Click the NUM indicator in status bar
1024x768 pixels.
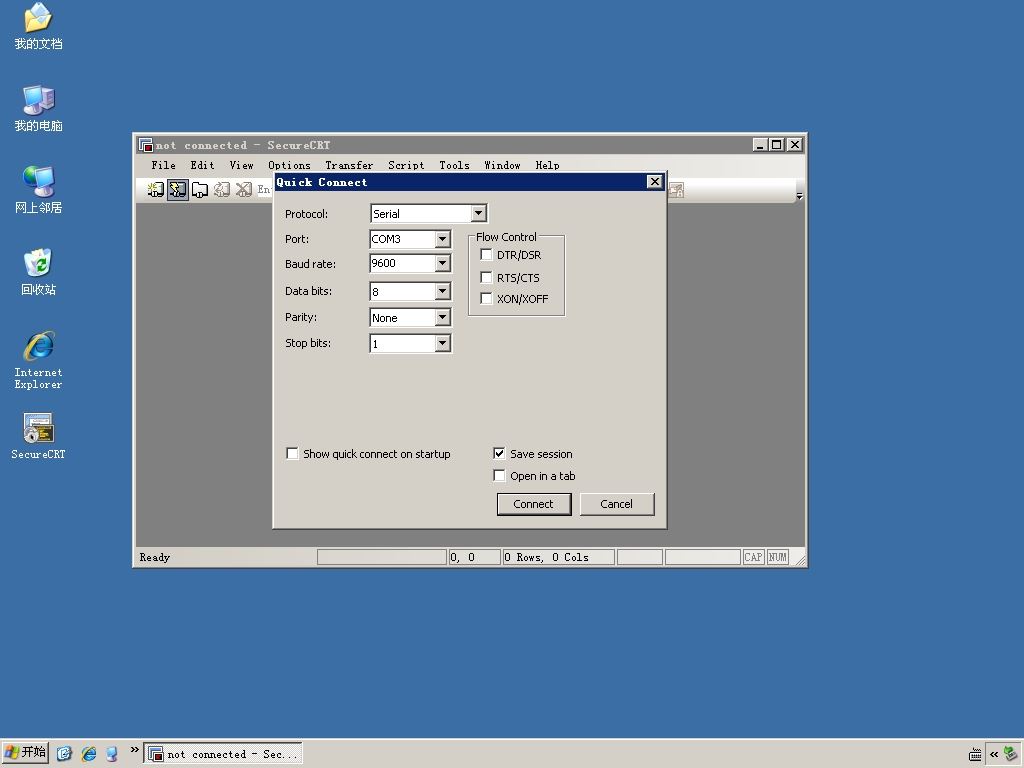click(778, 557)
